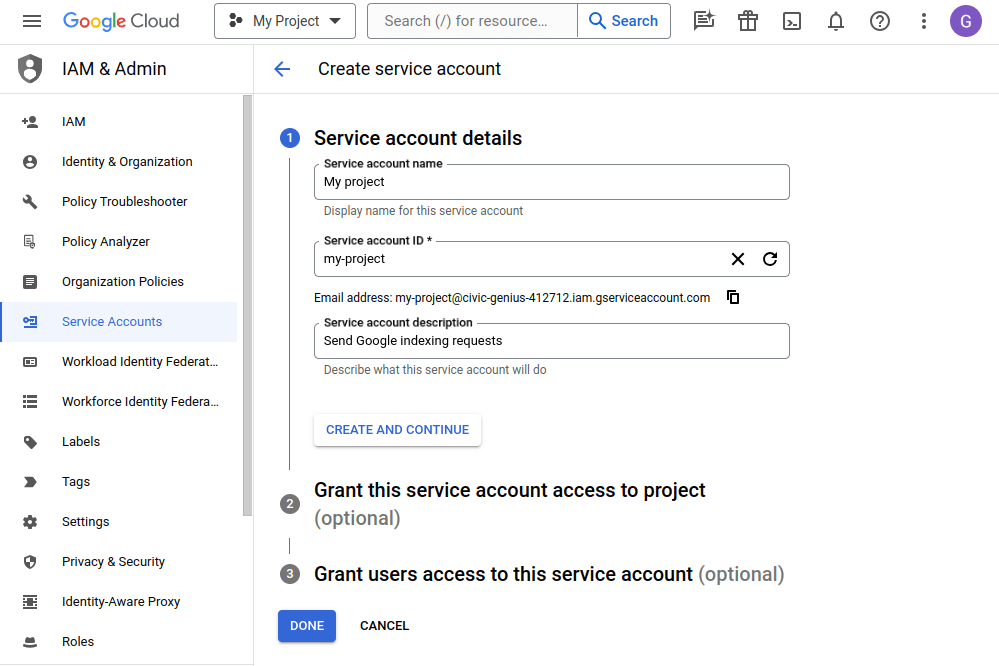Click the Labels tag icon

[x=30, y=442]
